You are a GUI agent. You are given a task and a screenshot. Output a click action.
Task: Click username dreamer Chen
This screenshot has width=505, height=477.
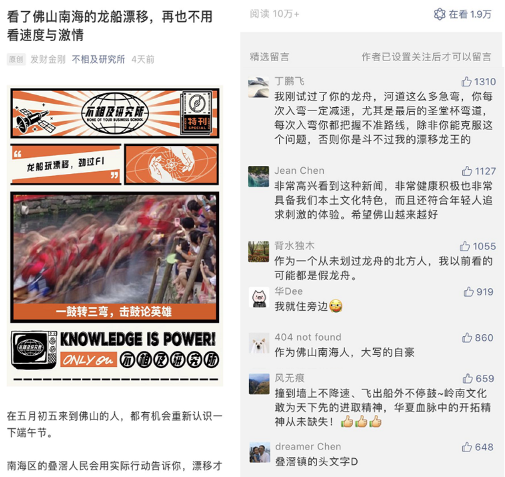click(308, 446)
